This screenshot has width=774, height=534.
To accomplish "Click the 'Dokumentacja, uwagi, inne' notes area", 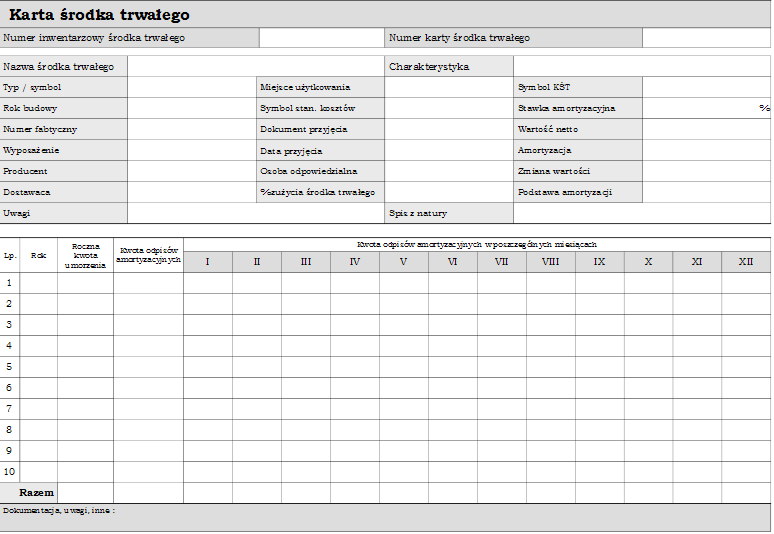I will click(x=385, y=518).
